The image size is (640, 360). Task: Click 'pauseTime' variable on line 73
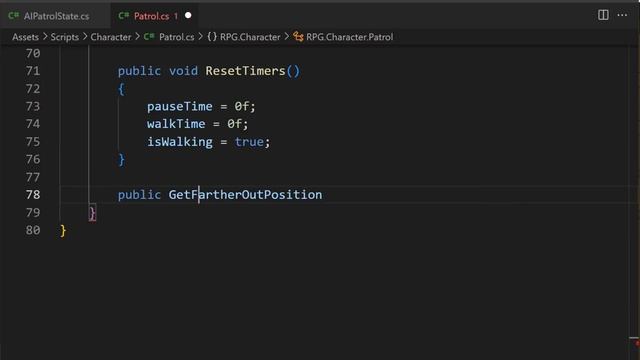point(180,107)
